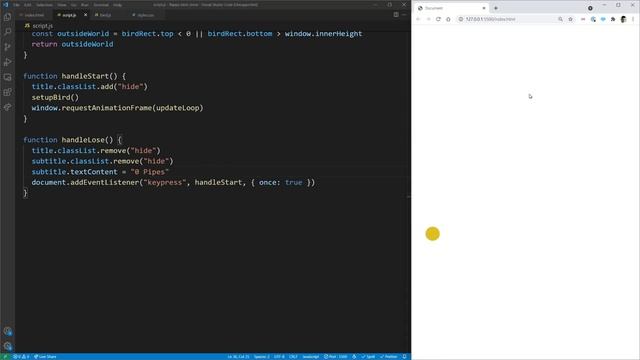Viewport: 640px width, 360px height.
Task: Open the Source Control view
Action: pyautogui.click(x=7, y=47)
